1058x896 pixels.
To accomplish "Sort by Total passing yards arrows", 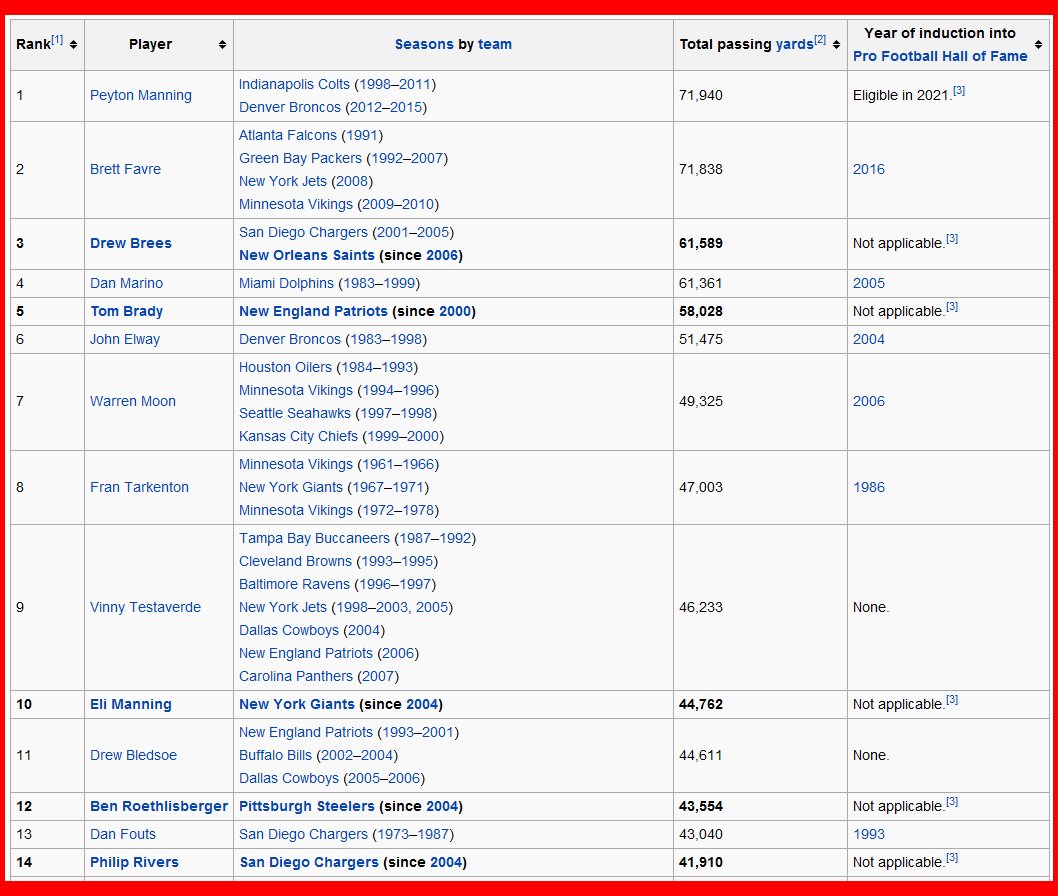I will [x=836, y=45].
